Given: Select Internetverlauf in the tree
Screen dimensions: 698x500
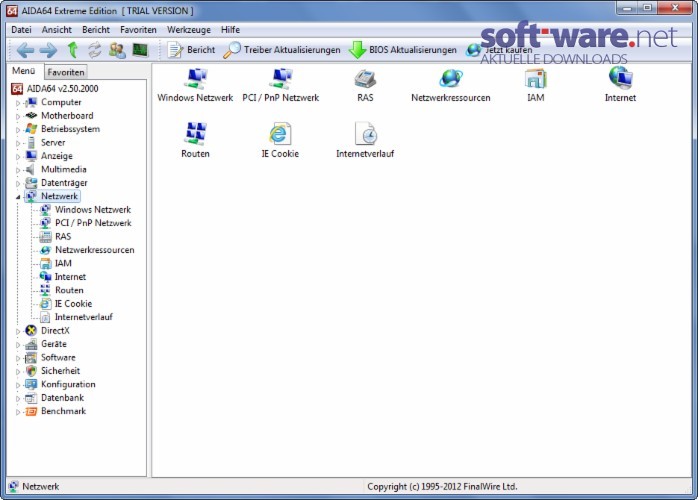Looking at the screenshot, I should coord(83,317).
